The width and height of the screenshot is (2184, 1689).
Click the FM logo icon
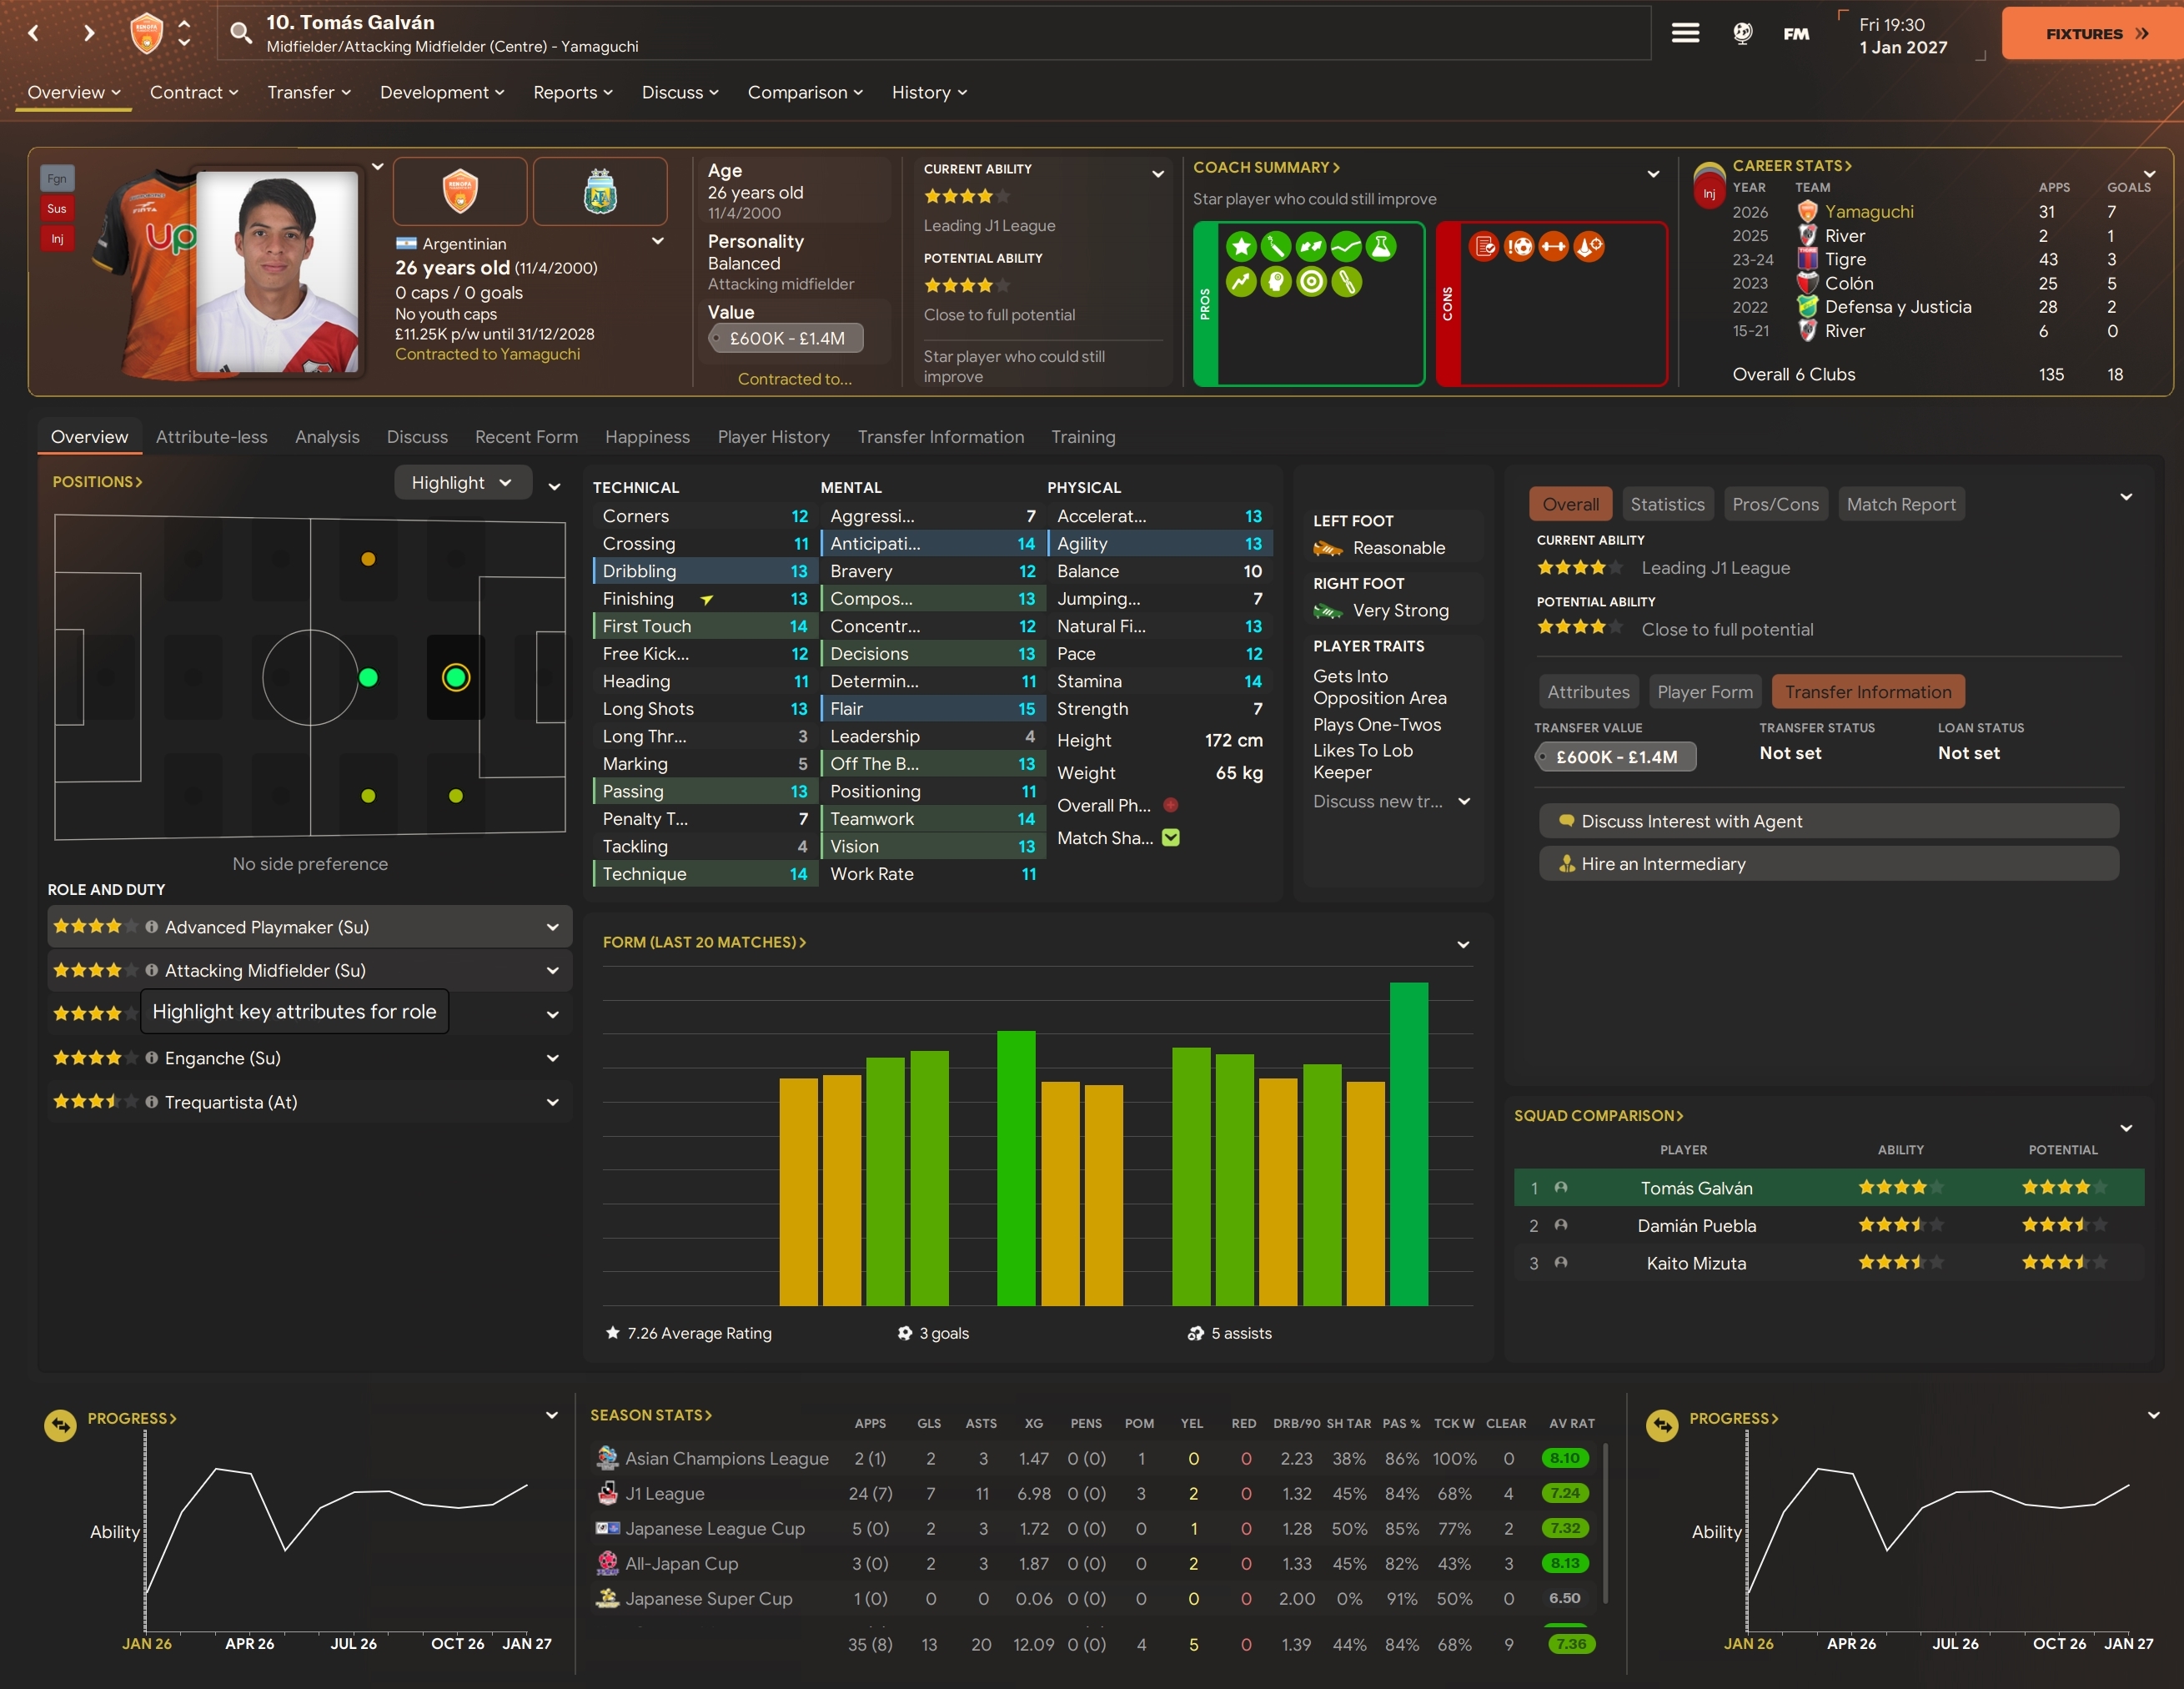(1796, 33)
